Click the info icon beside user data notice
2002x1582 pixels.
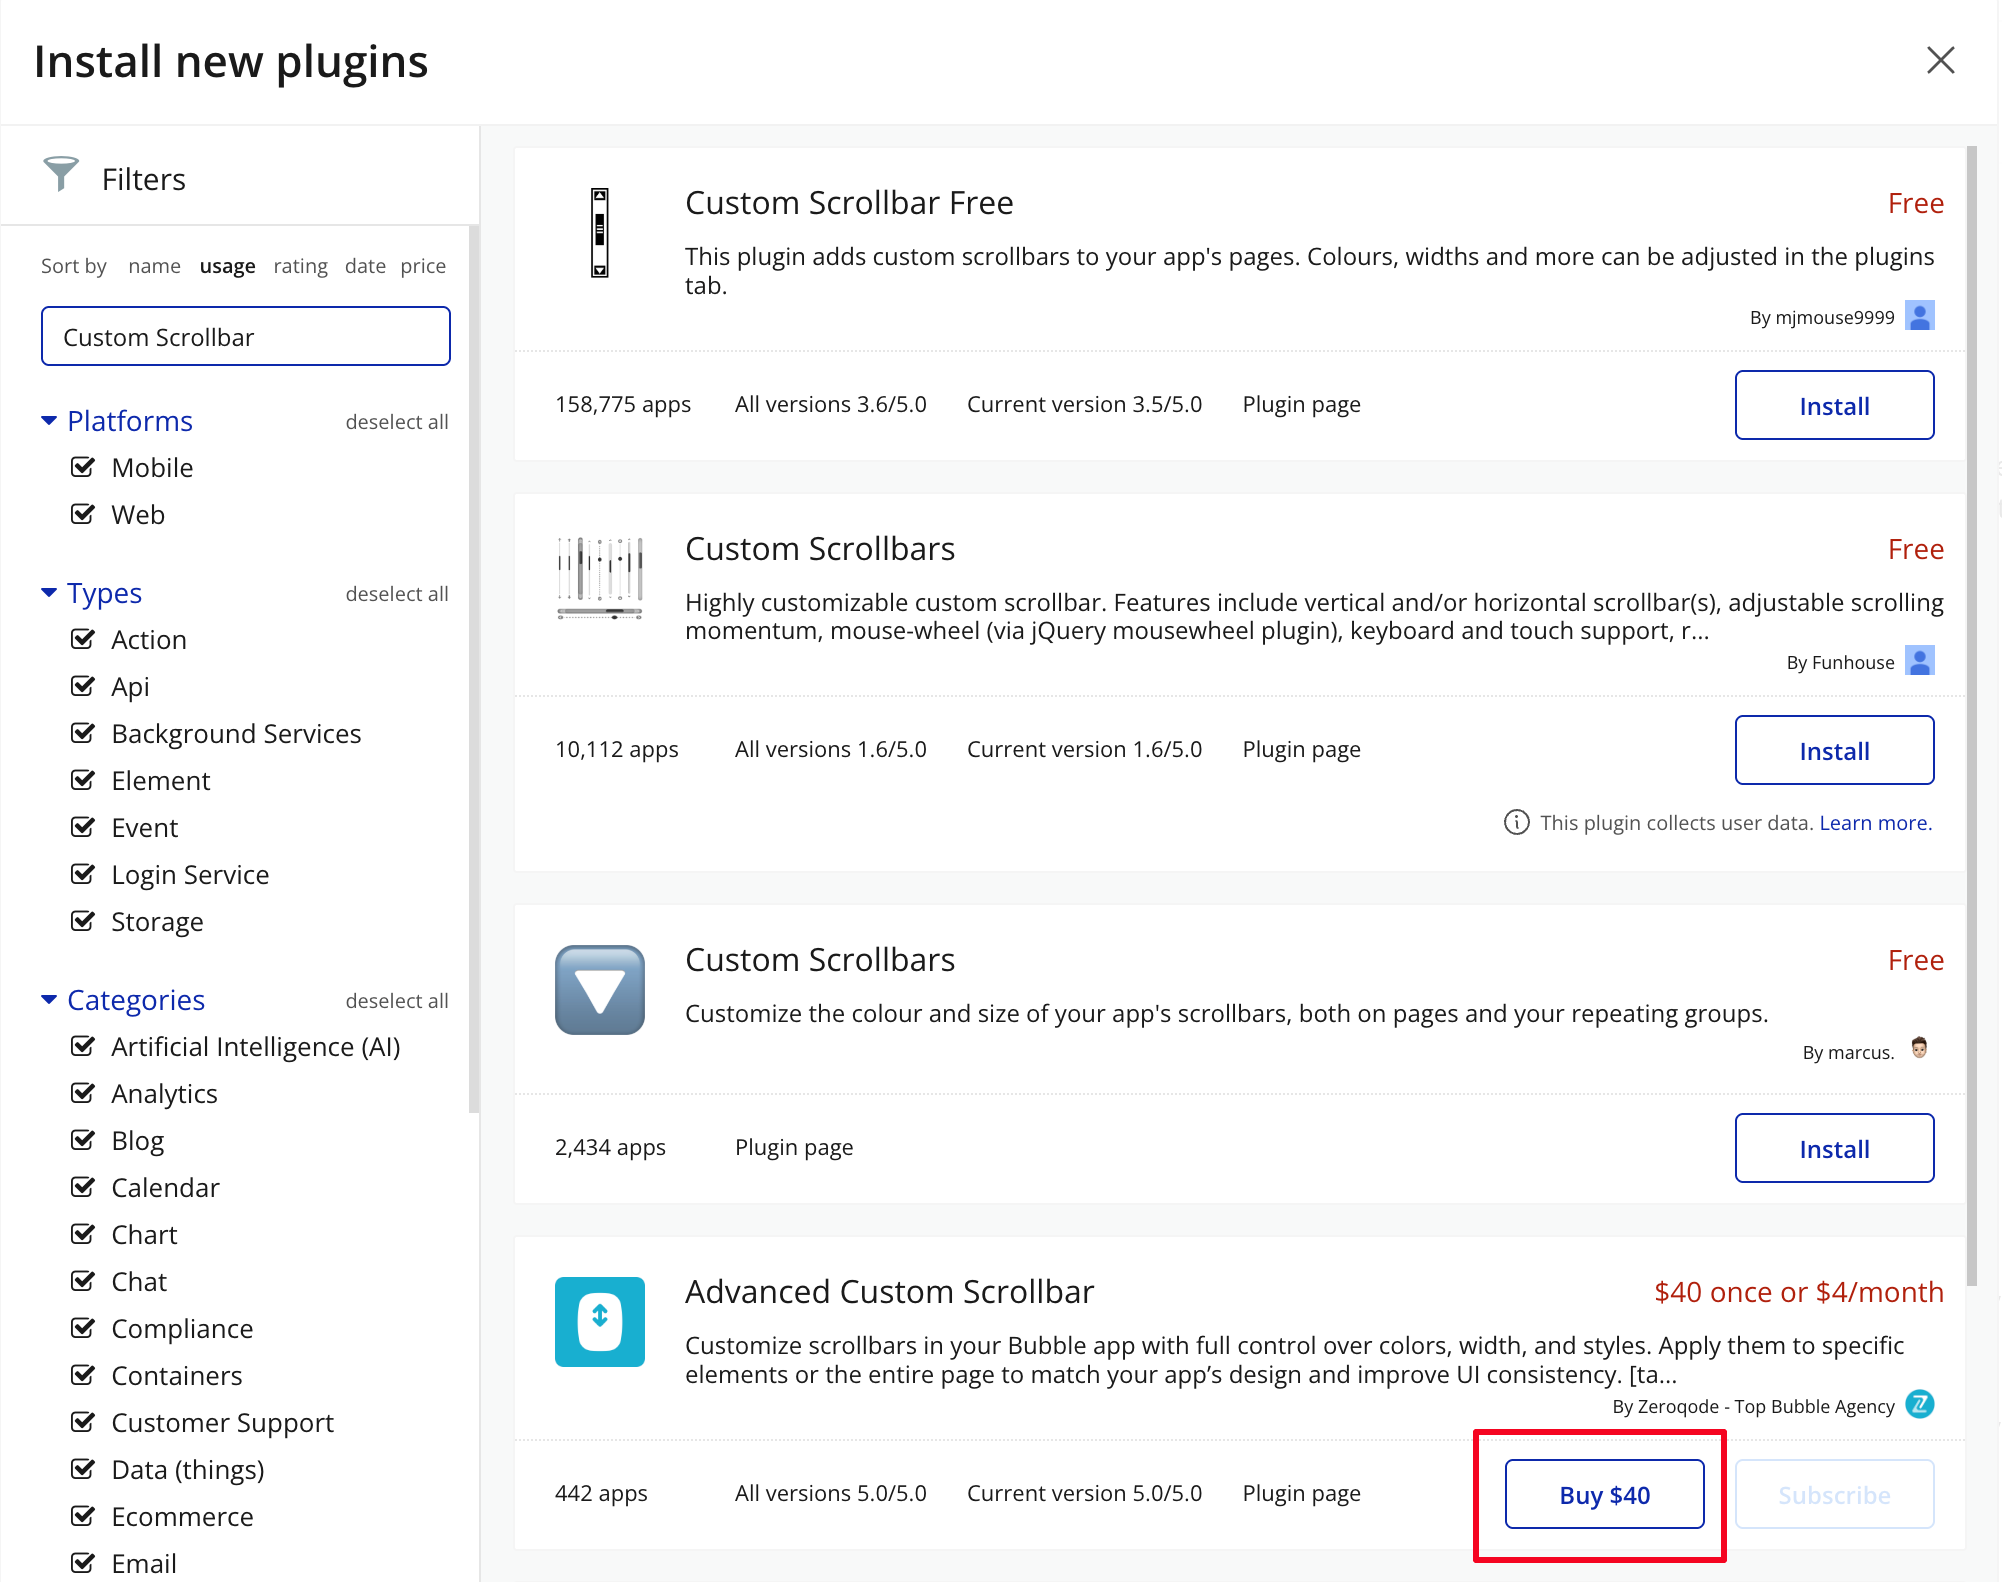(1516, 822)
